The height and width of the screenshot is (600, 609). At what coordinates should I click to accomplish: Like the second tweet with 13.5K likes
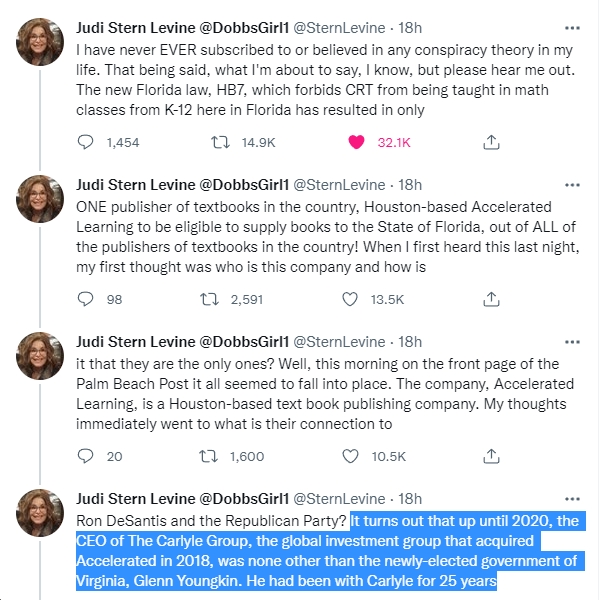(x=350, y=299)
